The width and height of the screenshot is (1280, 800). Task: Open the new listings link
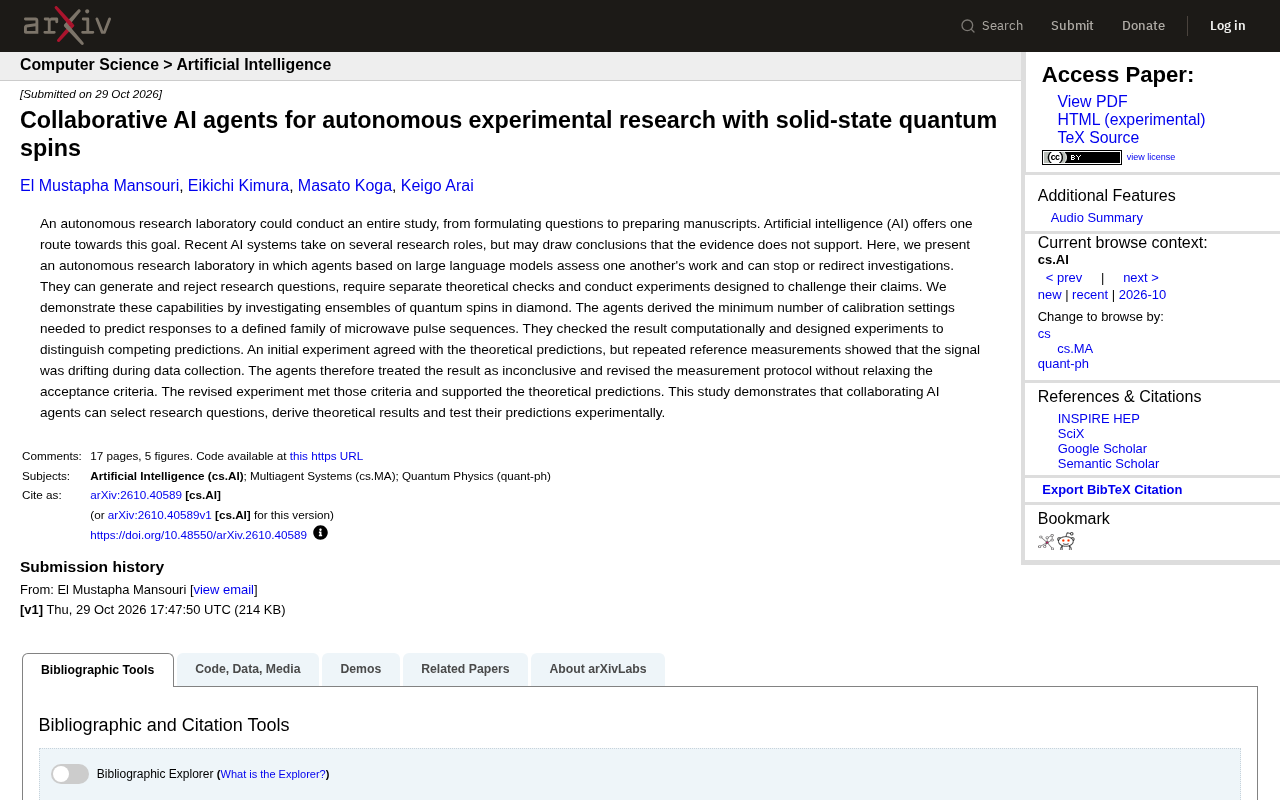[1050, 295]
